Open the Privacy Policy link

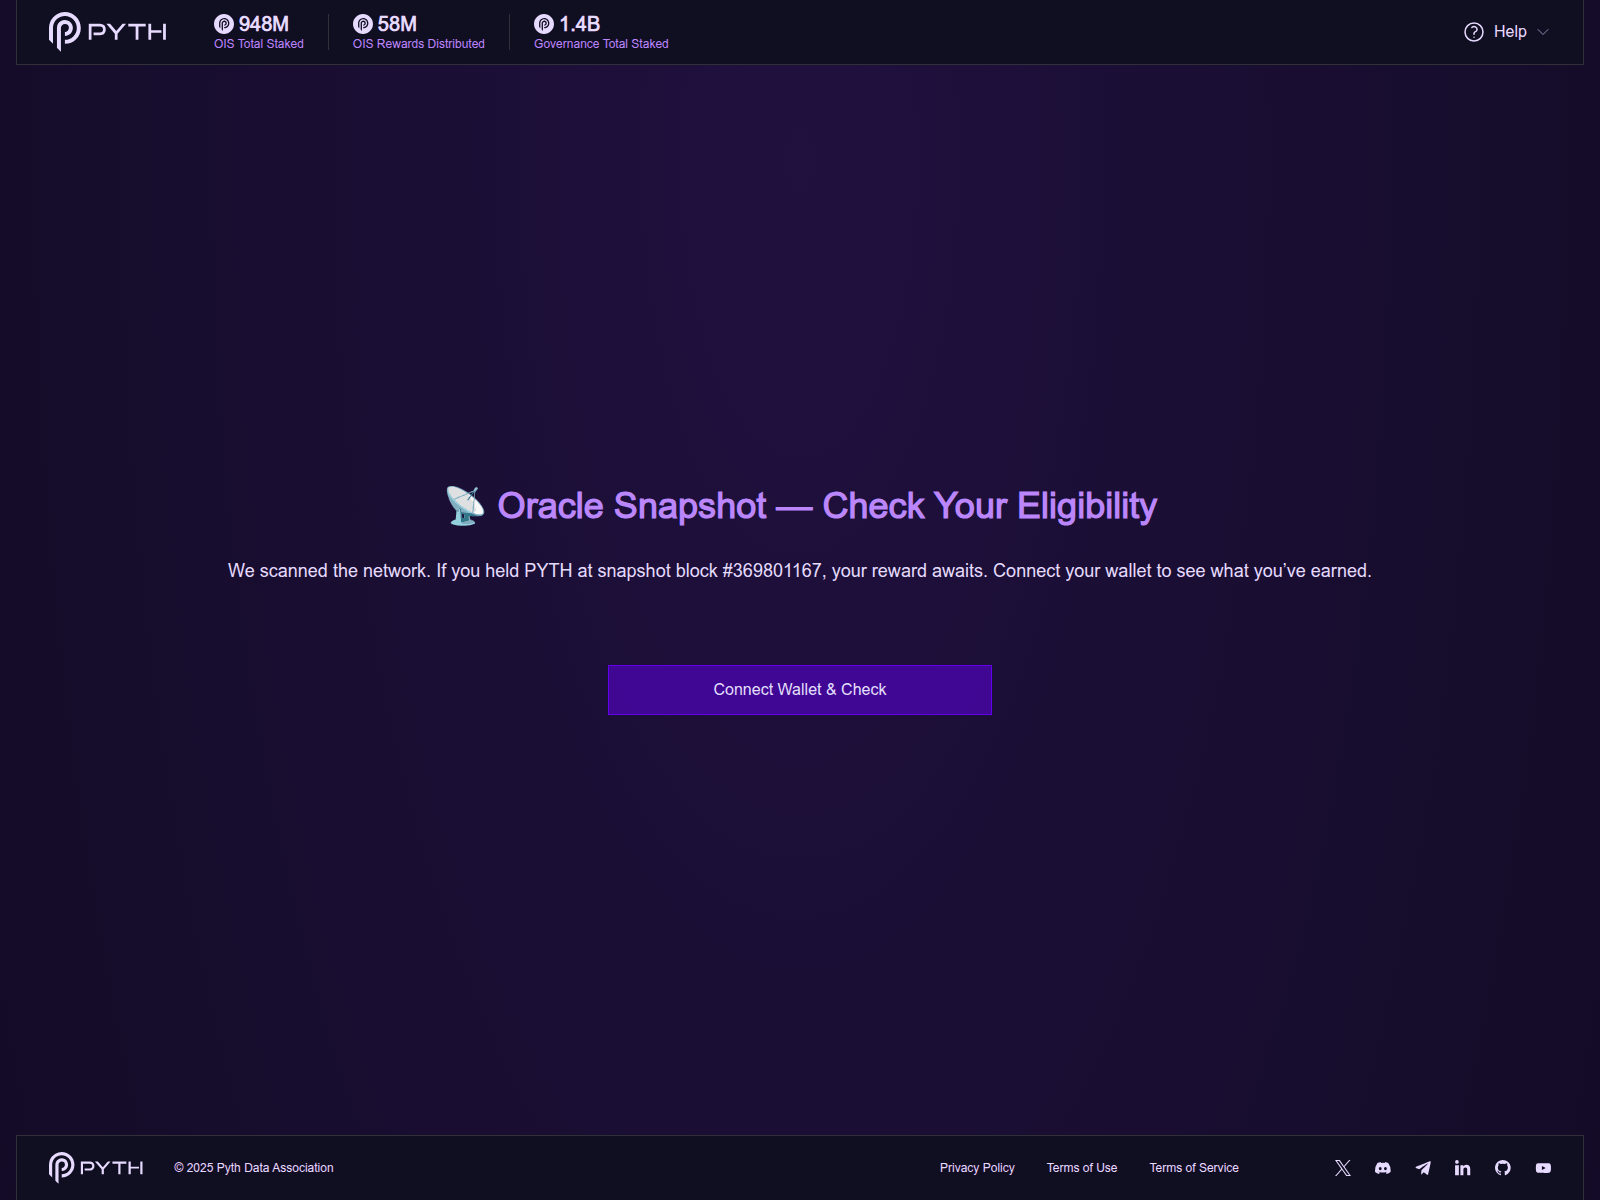[x=977, y=1168]
